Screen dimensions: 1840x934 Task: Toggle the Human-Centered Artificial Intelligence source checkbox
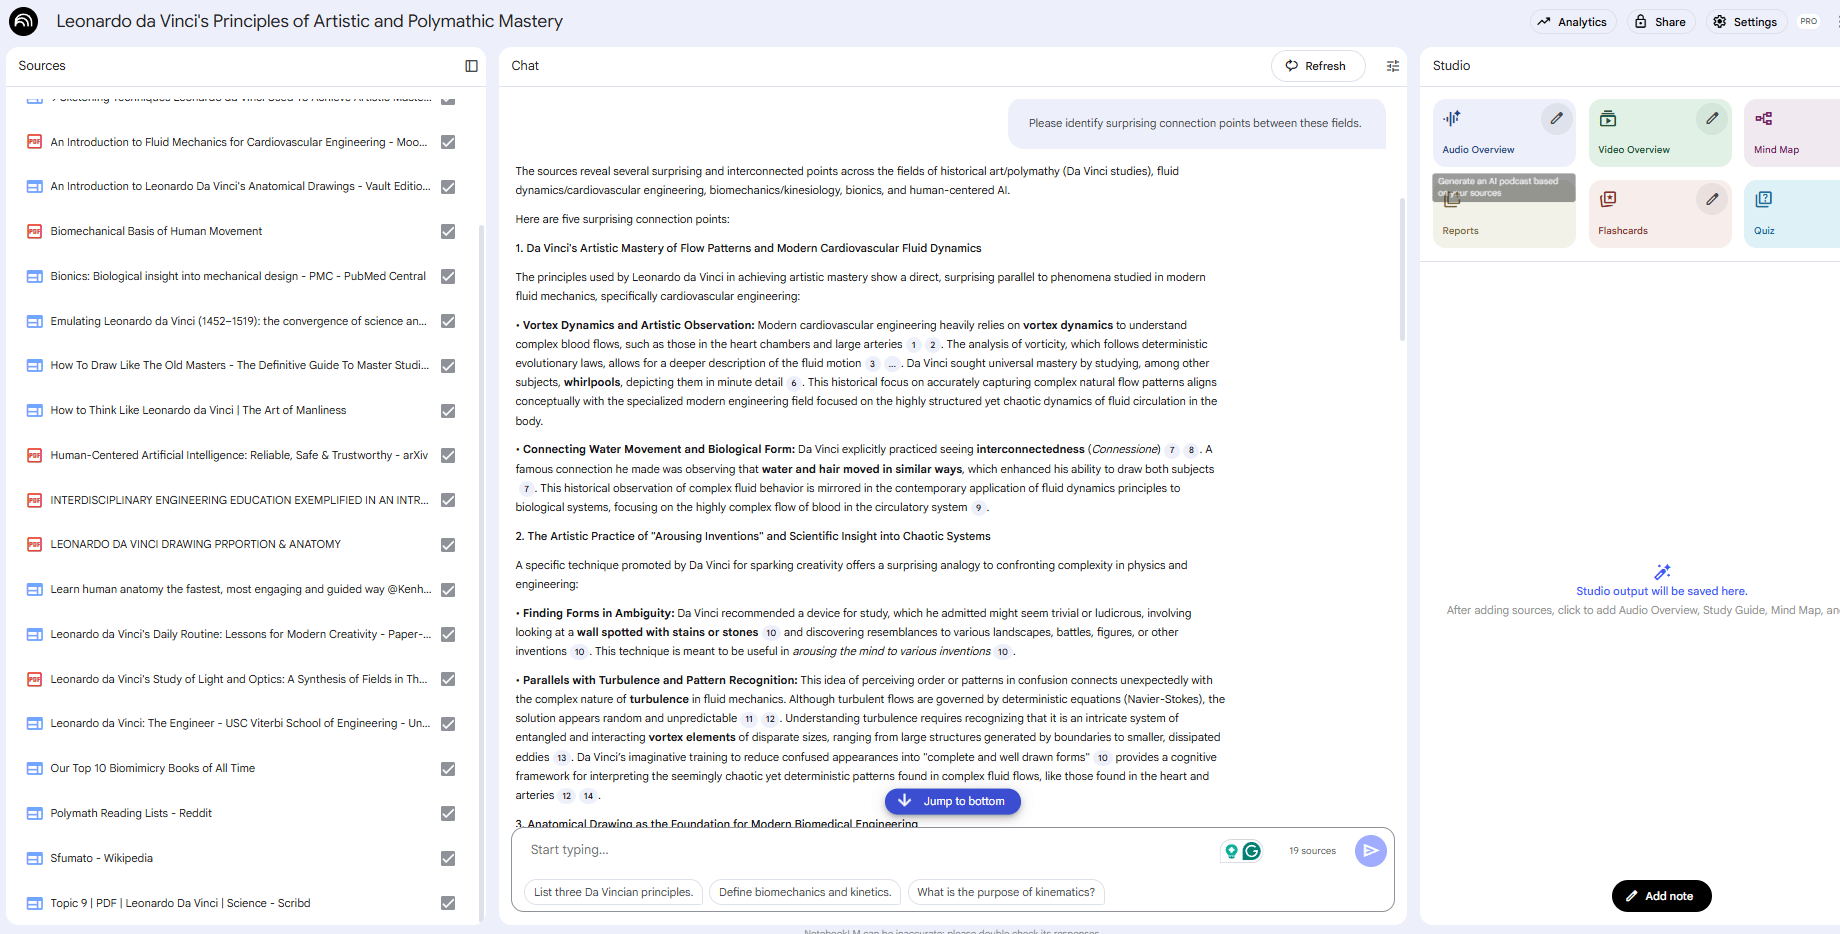448,455
